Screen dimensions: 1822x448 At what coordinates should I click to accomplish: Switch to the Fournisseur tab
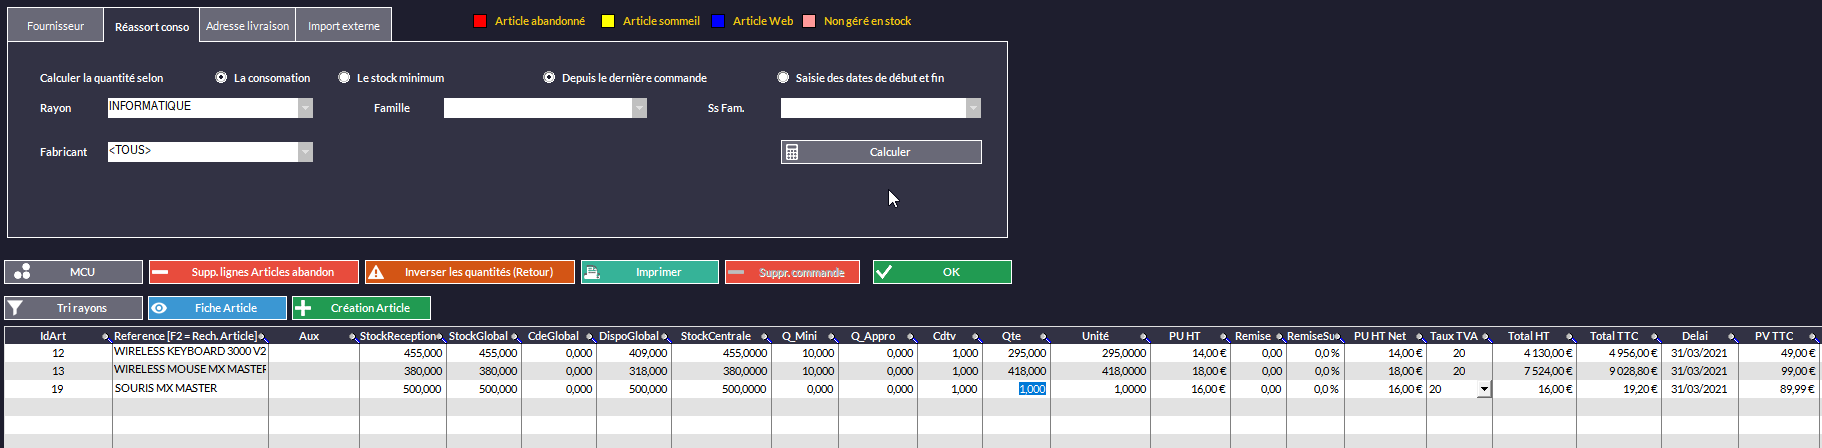pyautogui.click(x=55, y=26)
